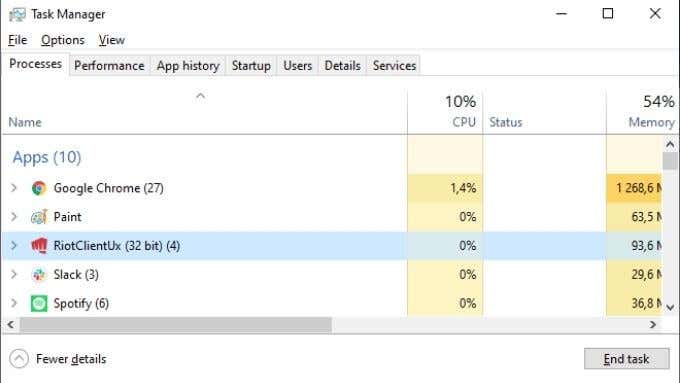Expand the Slack process group
The width and height of the screenshot is (680, 383).
click(14, 275)
